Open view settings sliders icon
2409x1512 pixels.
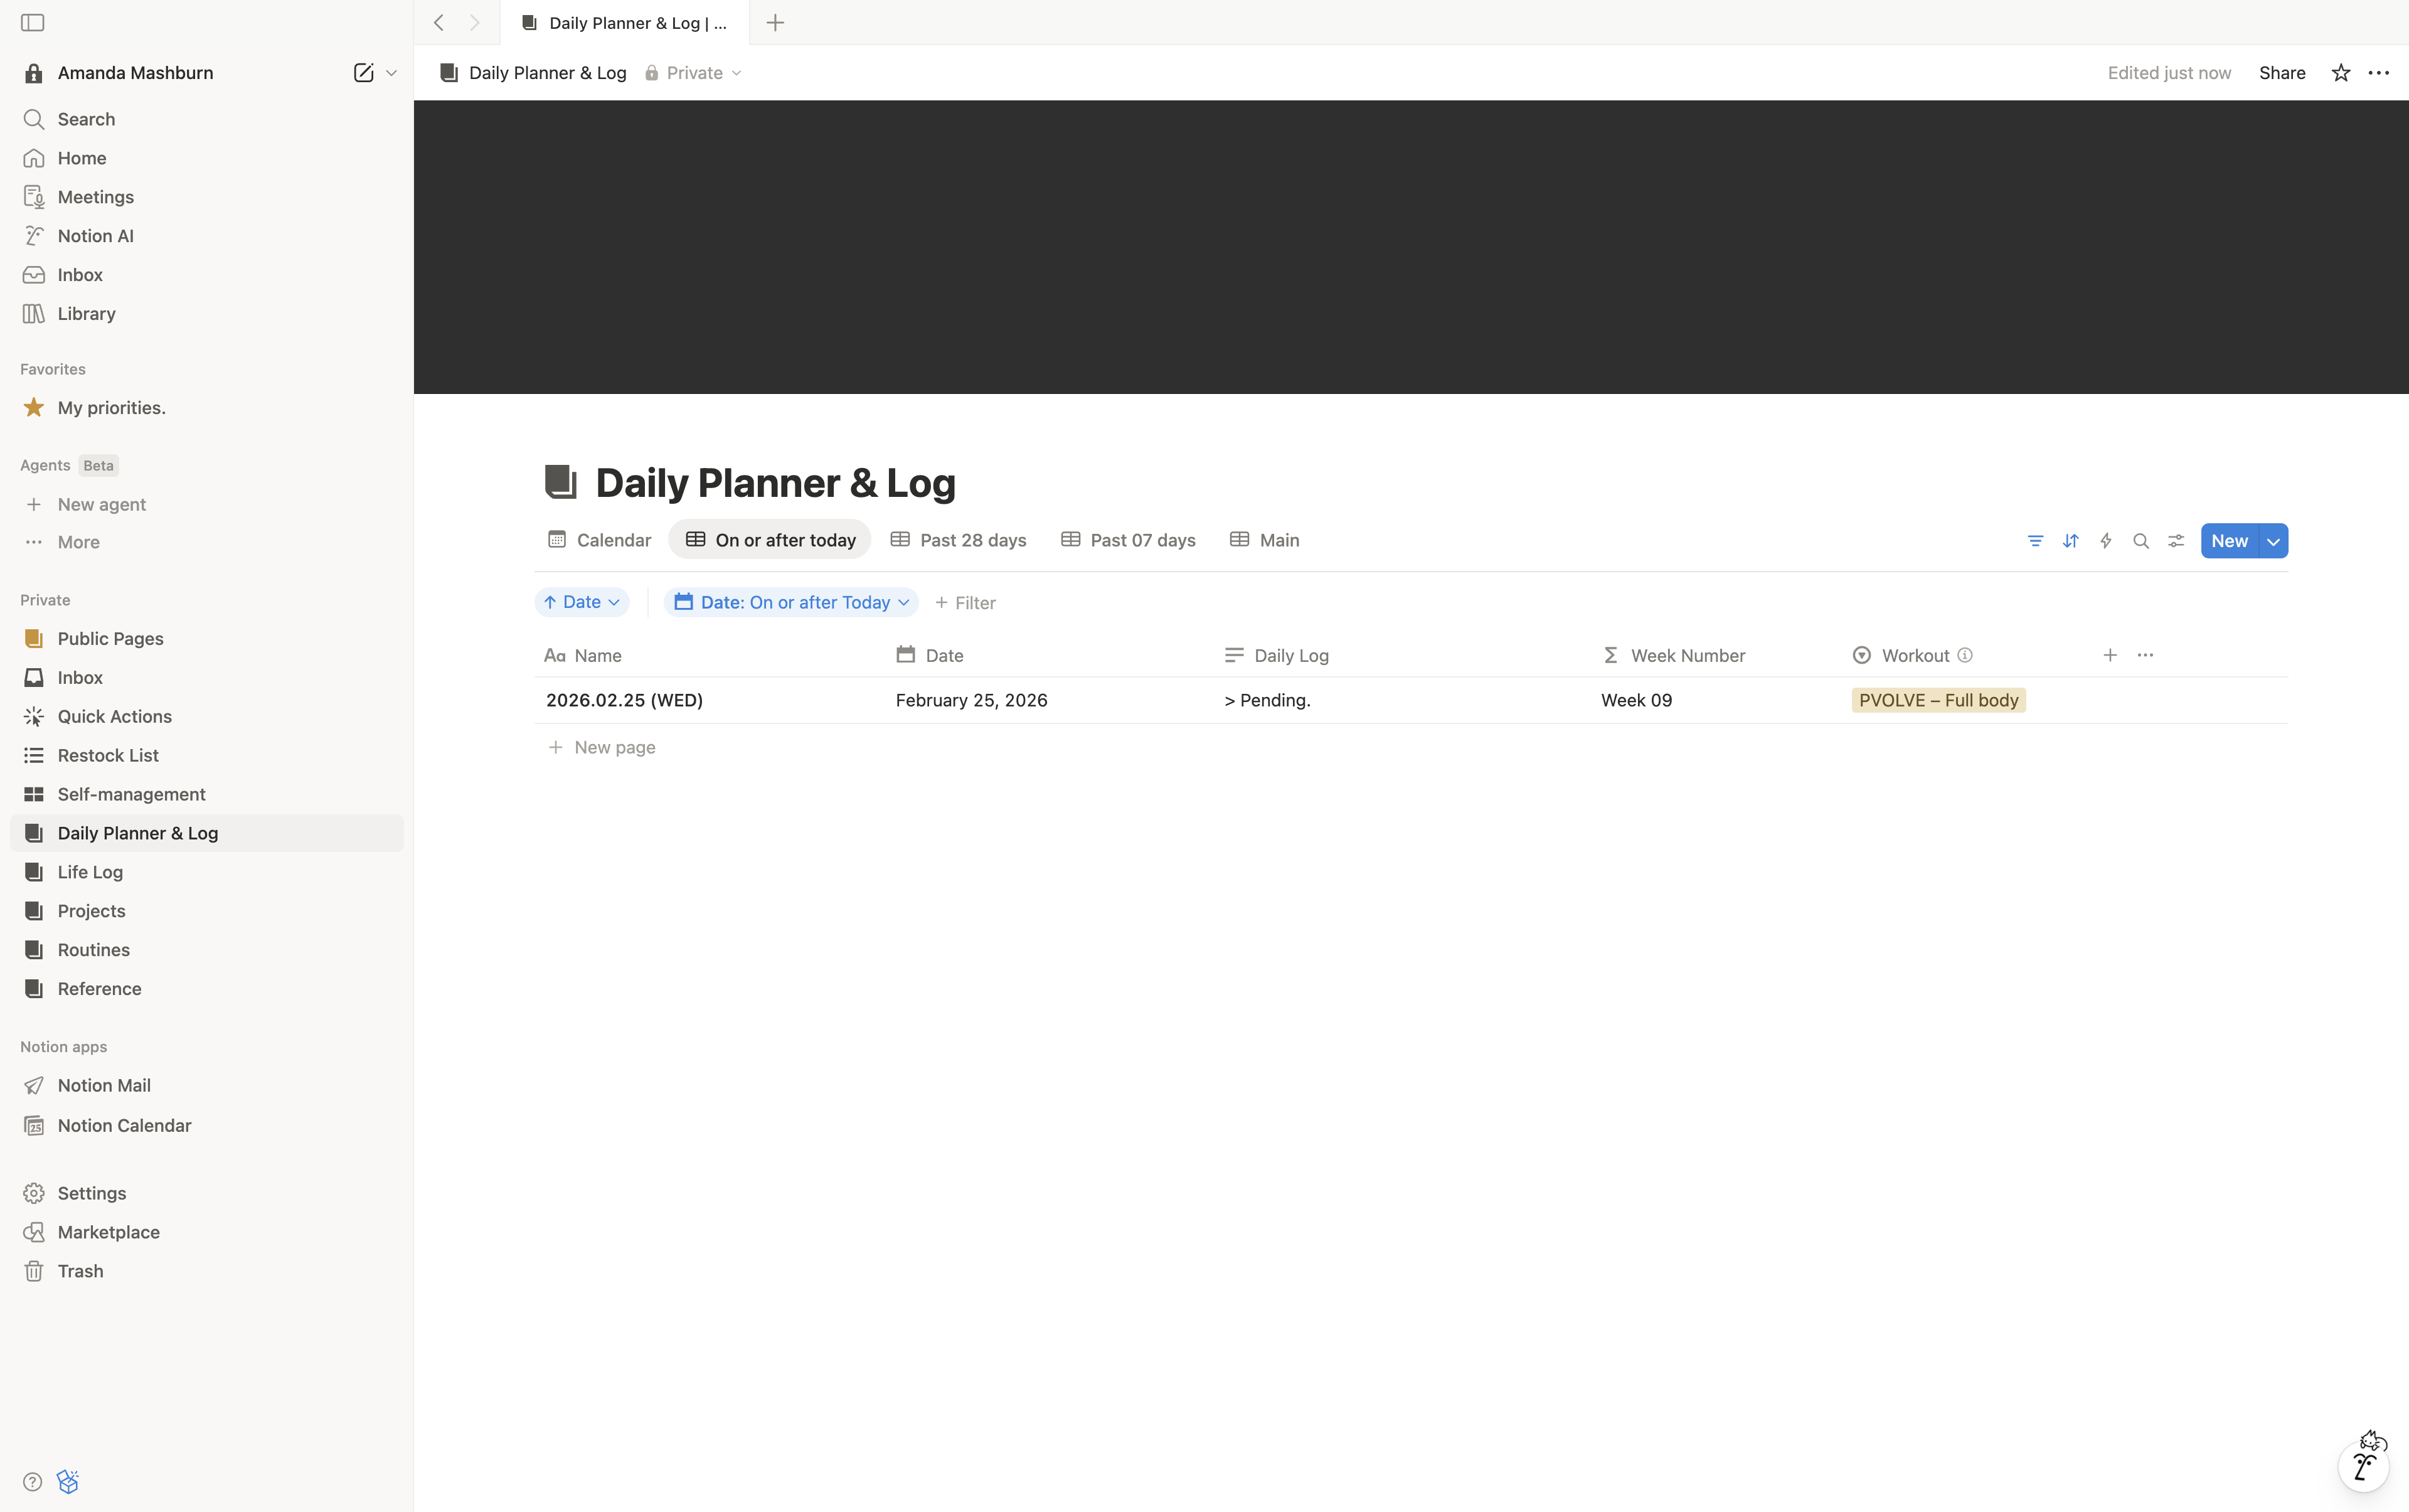[2176, 541]
